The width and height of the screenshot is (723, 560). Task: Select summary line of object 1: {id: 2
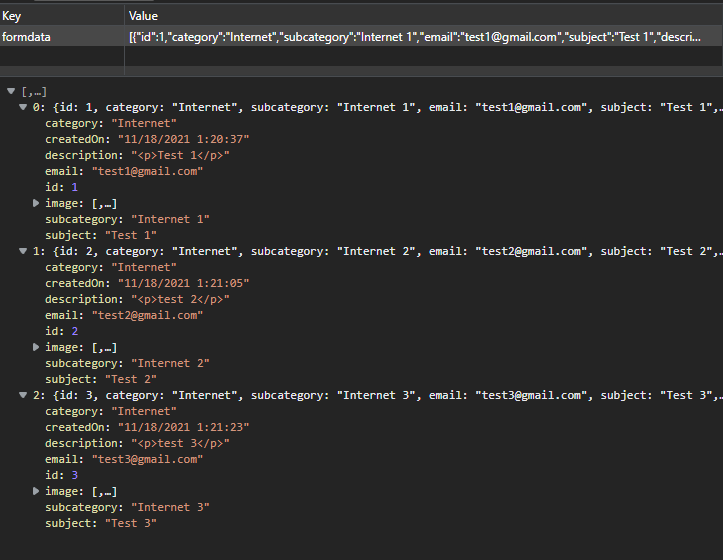pyautogui.click(x=377, y=251)
